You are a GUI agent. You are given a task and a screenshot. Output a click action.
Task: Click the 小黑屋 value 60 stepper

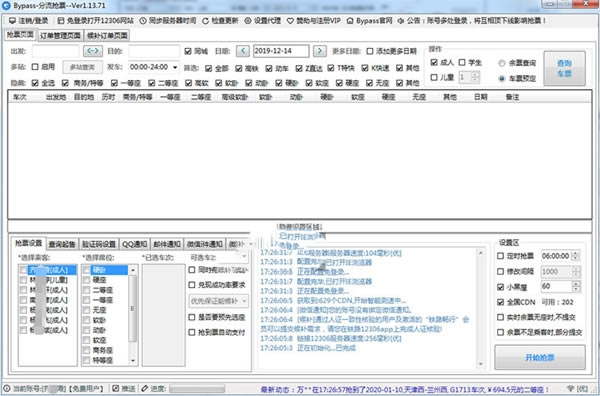(576, 286)
